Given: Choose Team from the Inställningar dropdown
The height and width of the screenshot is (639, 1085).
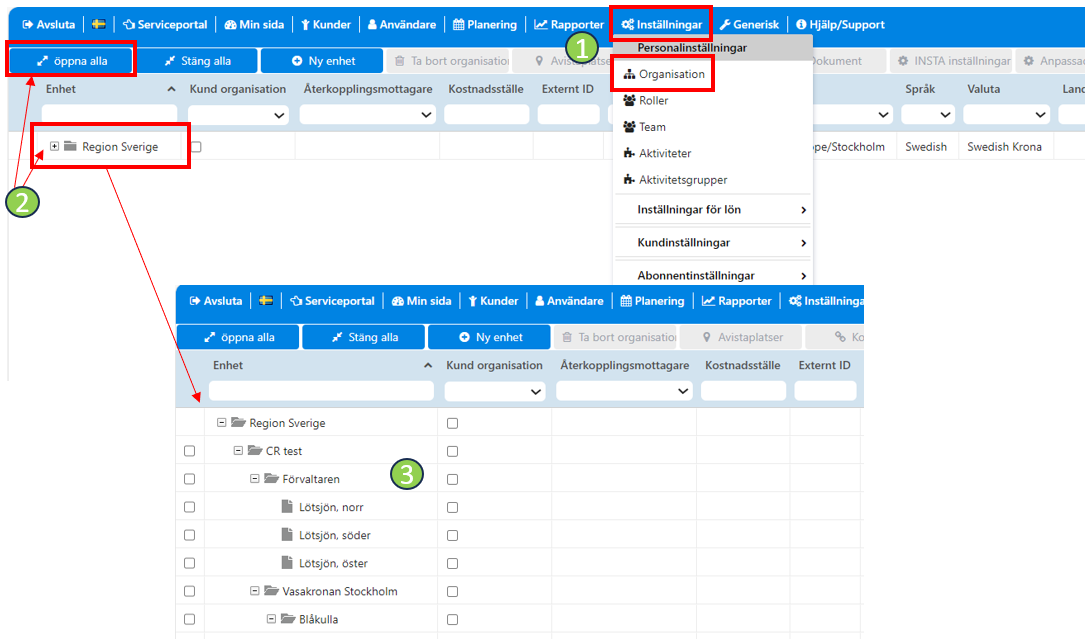Looking at the screenshot, I should point(644,127).
